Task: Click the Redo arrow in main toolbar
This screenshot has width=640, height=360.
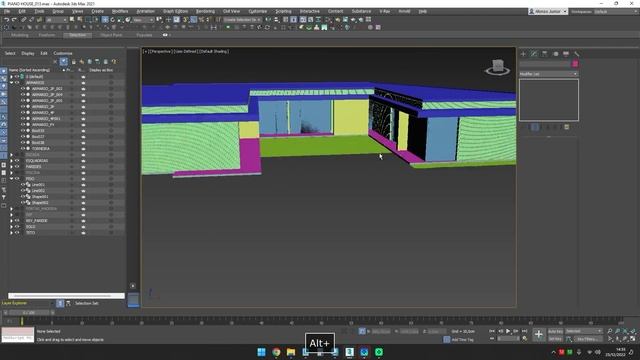Action: (x=14, y=20)
